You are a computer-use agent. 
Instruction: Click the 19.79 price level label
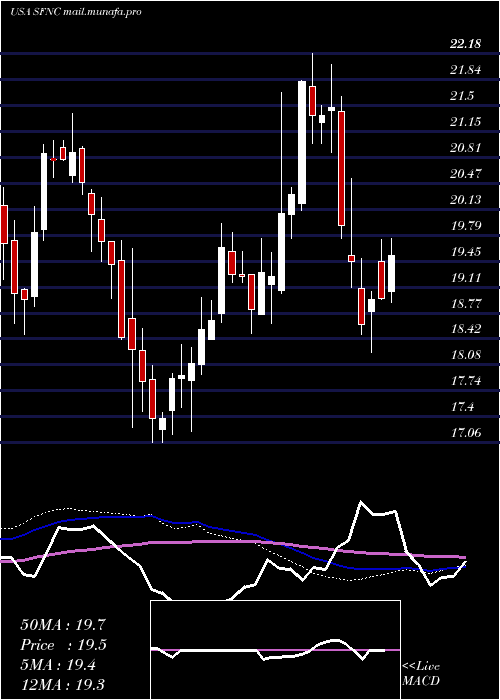tap(466, 225)
